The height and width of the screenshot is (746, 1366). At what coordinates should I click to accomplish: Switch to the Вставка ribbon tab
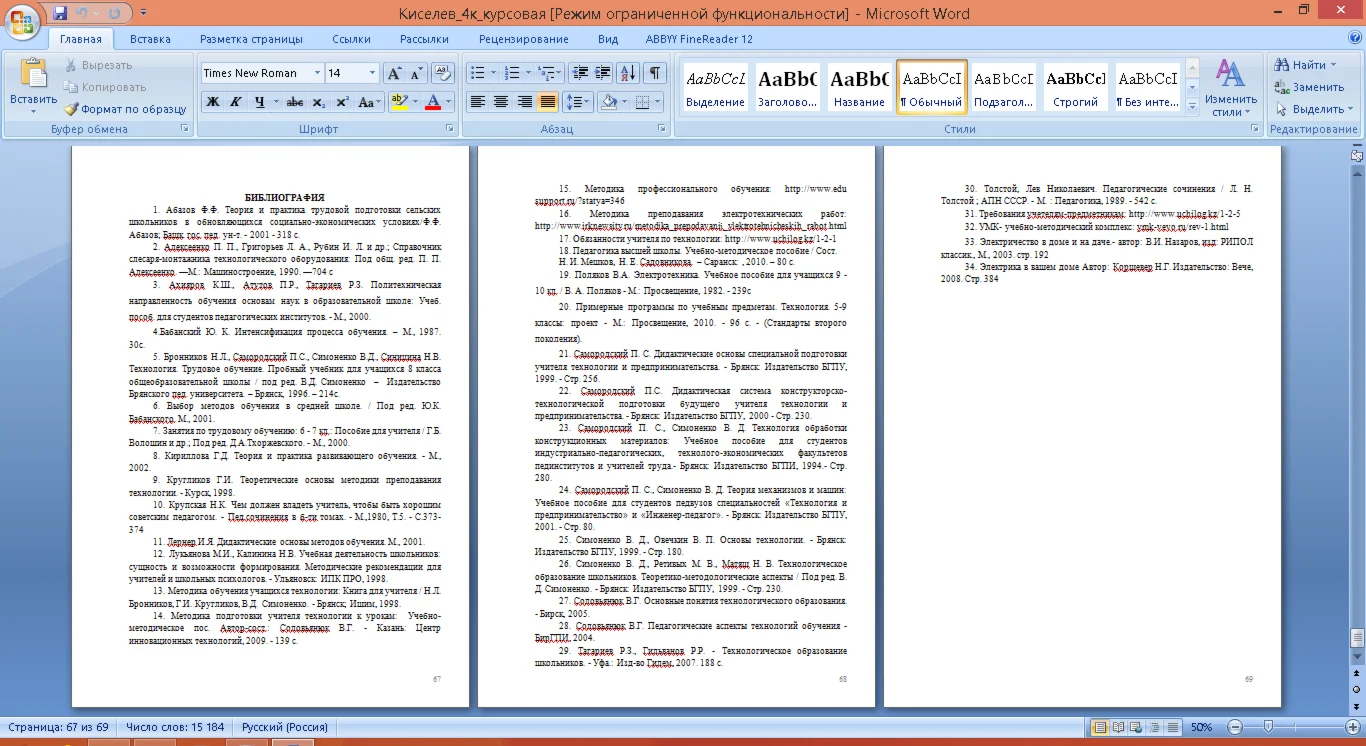click(150, 39)
